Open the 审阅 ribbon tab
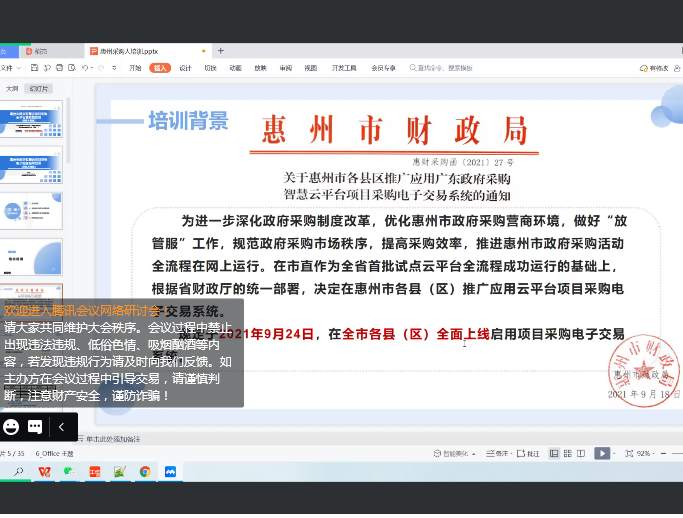Screen dimensions: 683x518 pos(286,68)
